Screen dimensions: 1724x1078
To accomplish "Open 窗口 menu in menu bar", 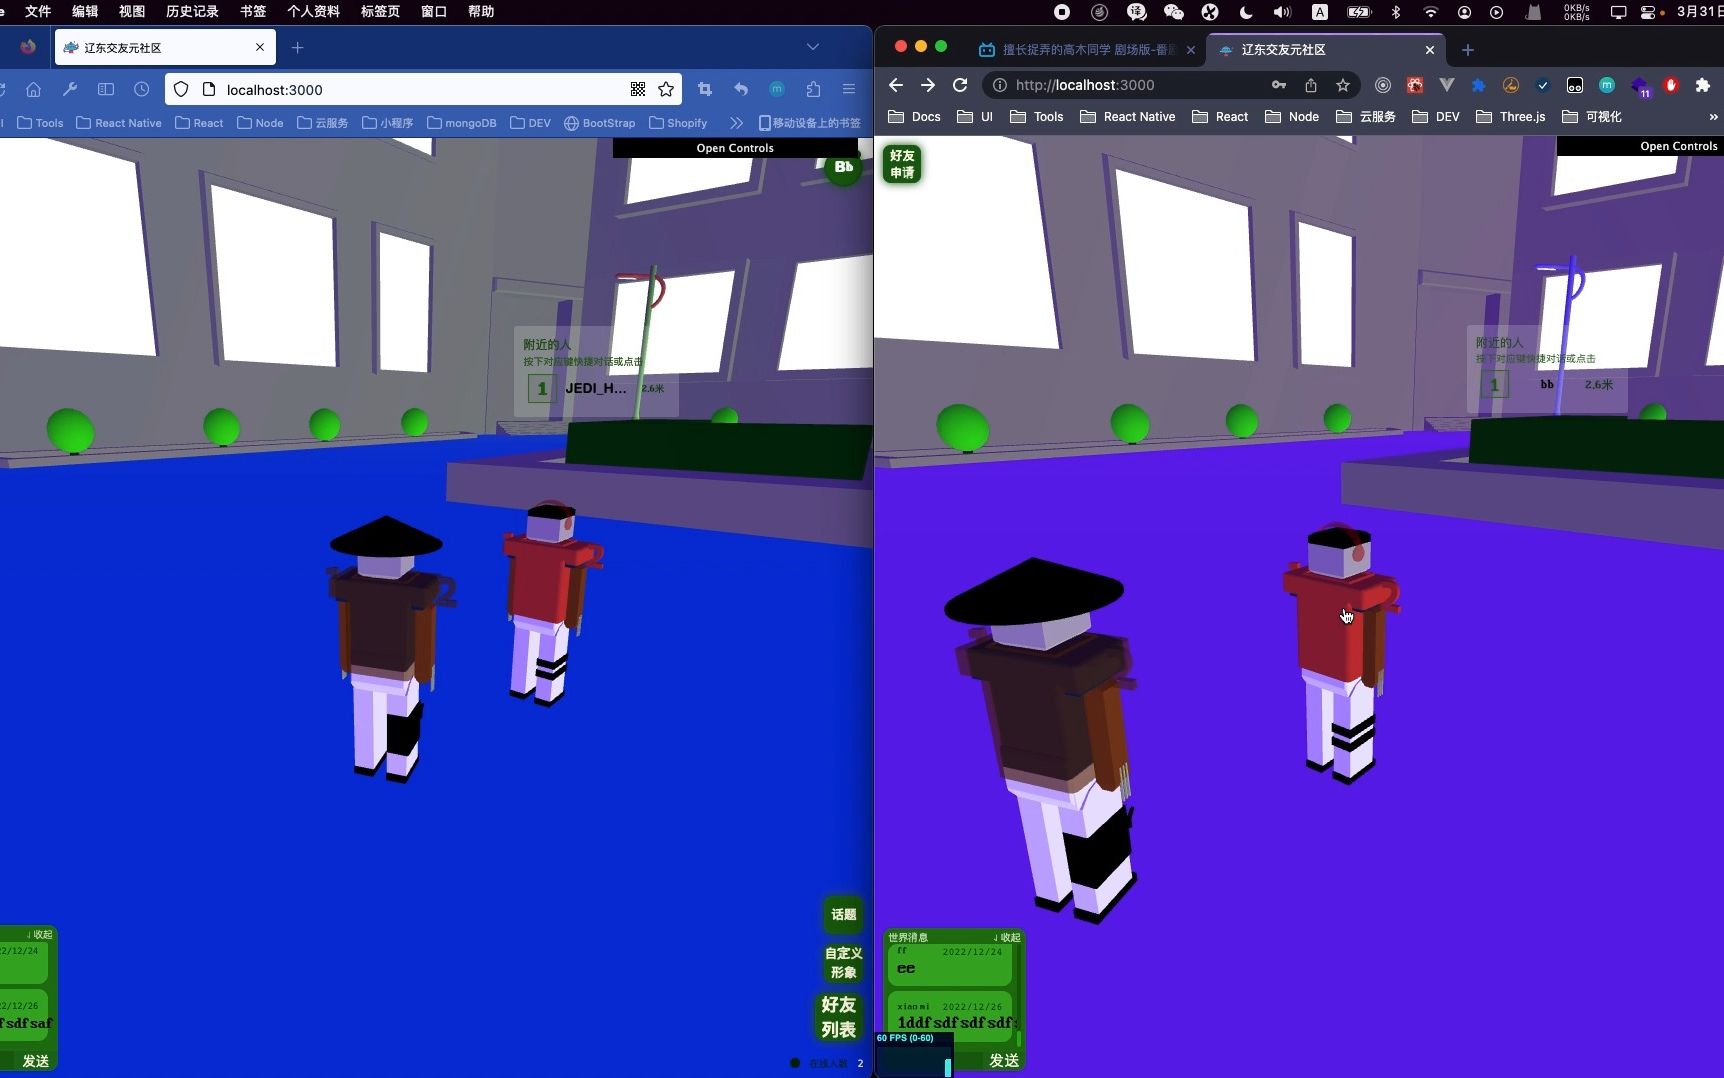I will pos(434,11).
